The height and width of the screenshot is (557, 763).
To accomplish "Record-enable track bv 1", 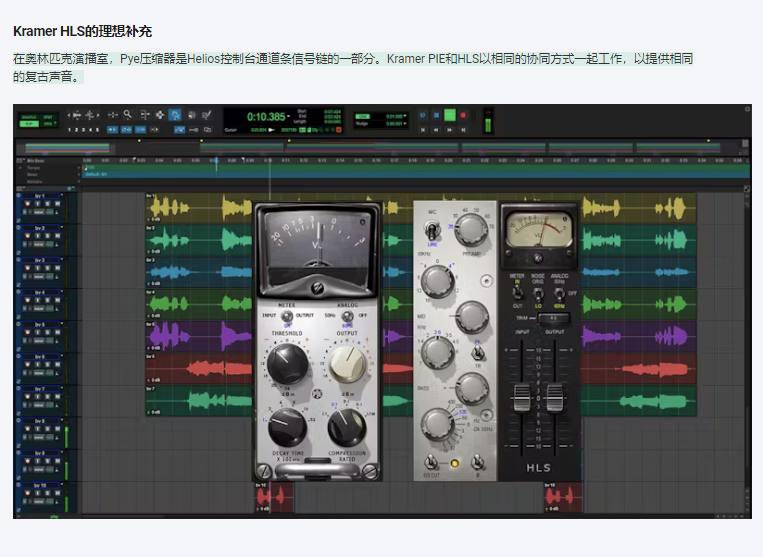I will [x=27, y=203].
